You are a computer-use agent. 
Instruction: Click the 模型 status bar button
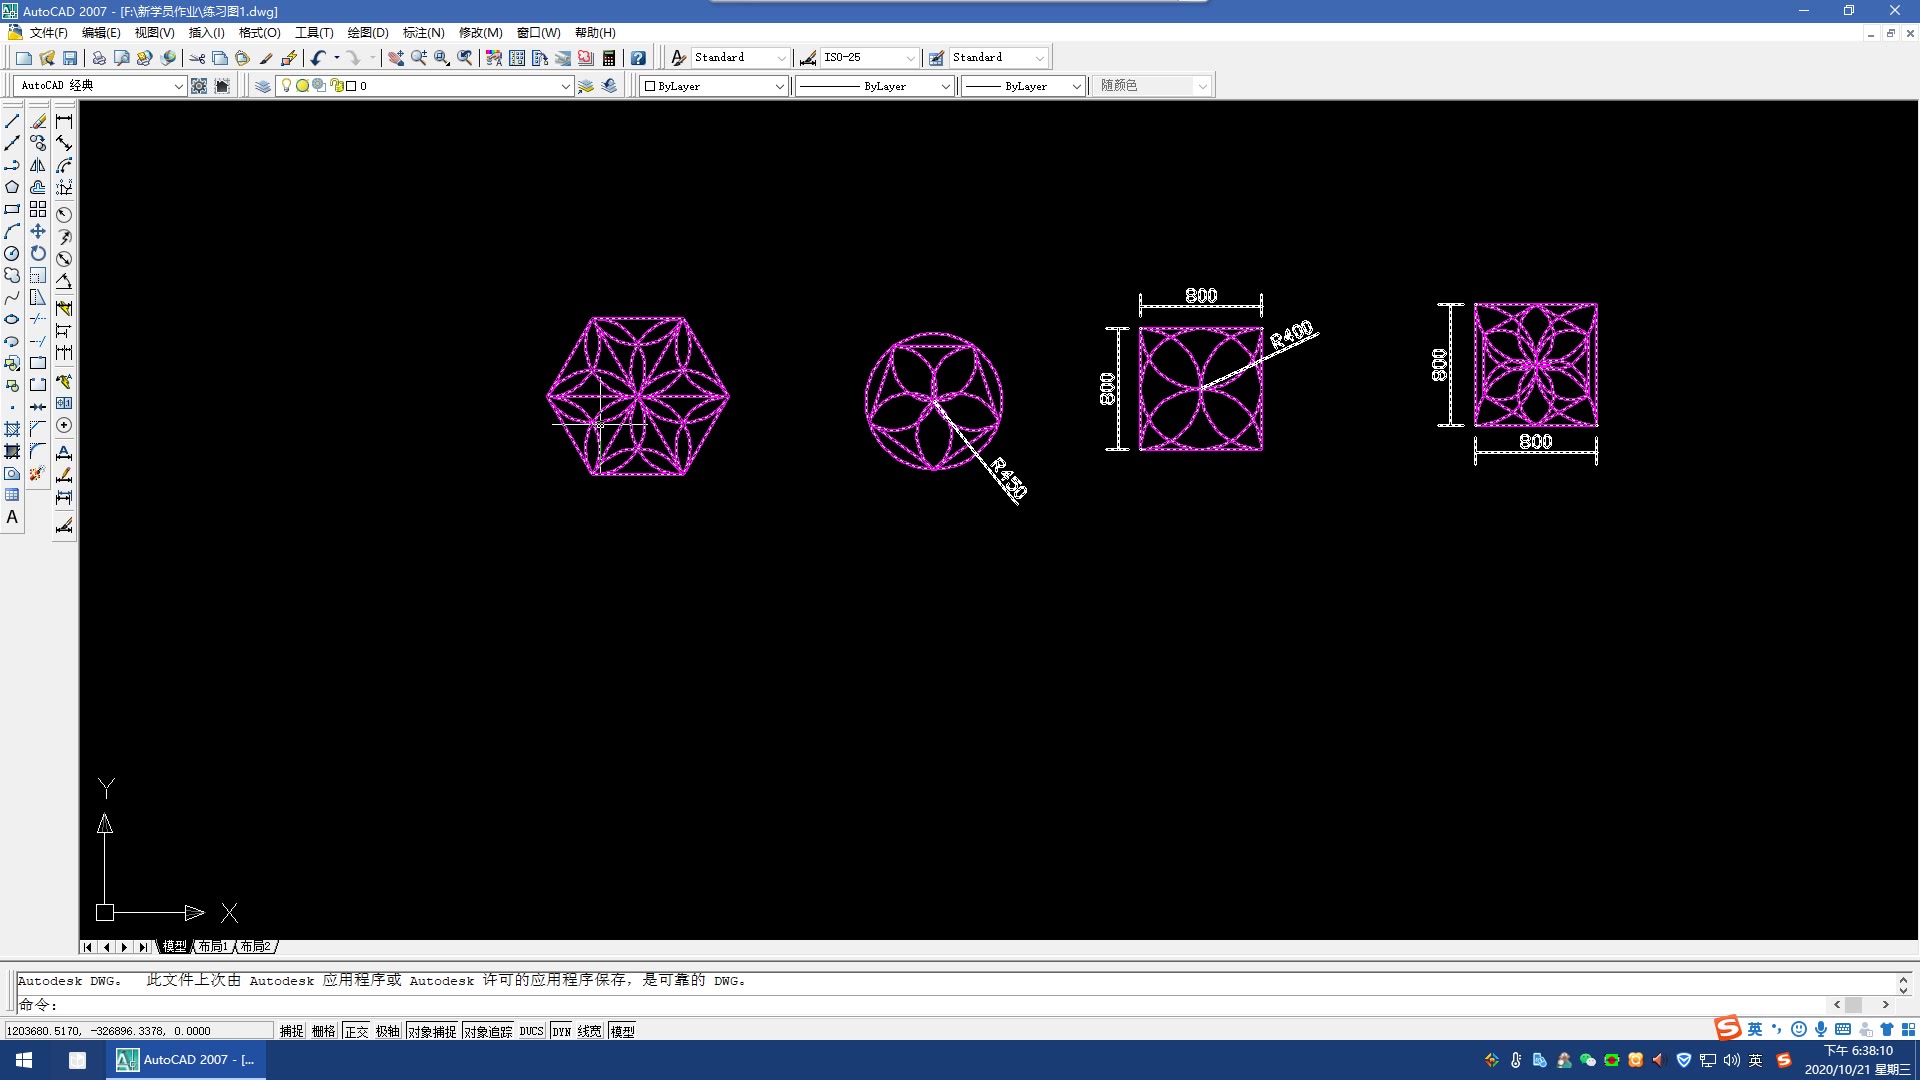tap(622, 1031)
